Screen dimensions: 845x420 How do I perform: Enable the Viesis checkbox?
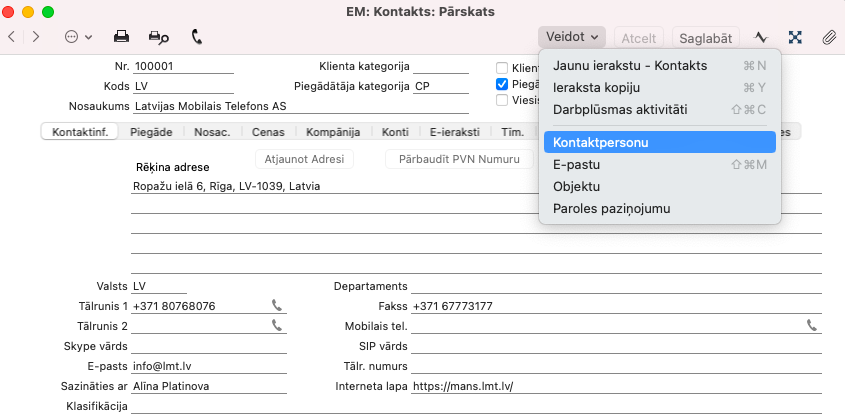[502, 100]
